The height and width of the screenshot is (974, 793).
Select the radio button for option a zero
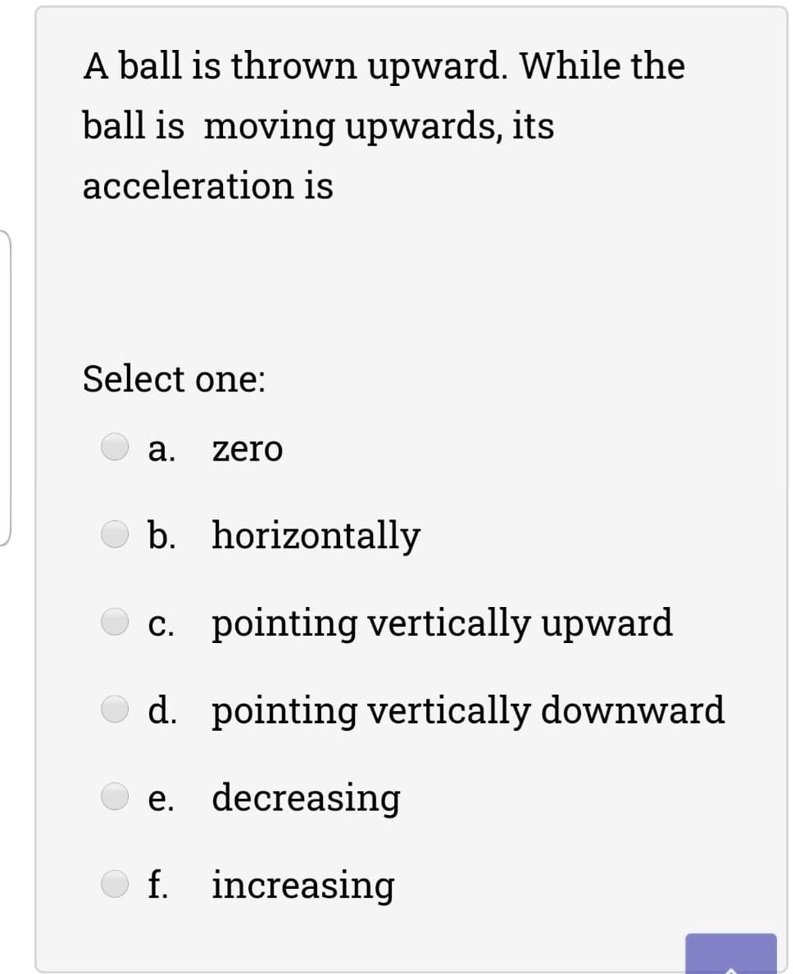point(117,447)
